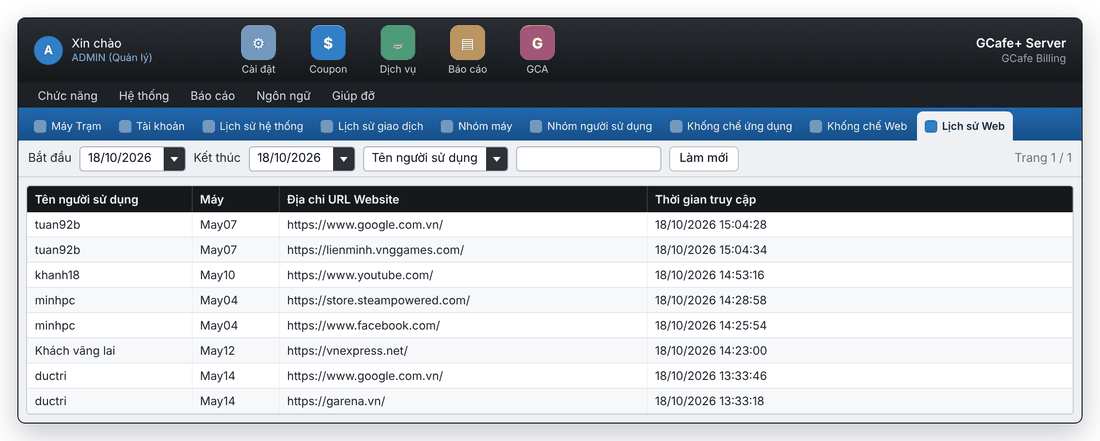Switch to the Lịch sử giao dịch tab
Screen dimensions: 1100x441
point(373,126)
